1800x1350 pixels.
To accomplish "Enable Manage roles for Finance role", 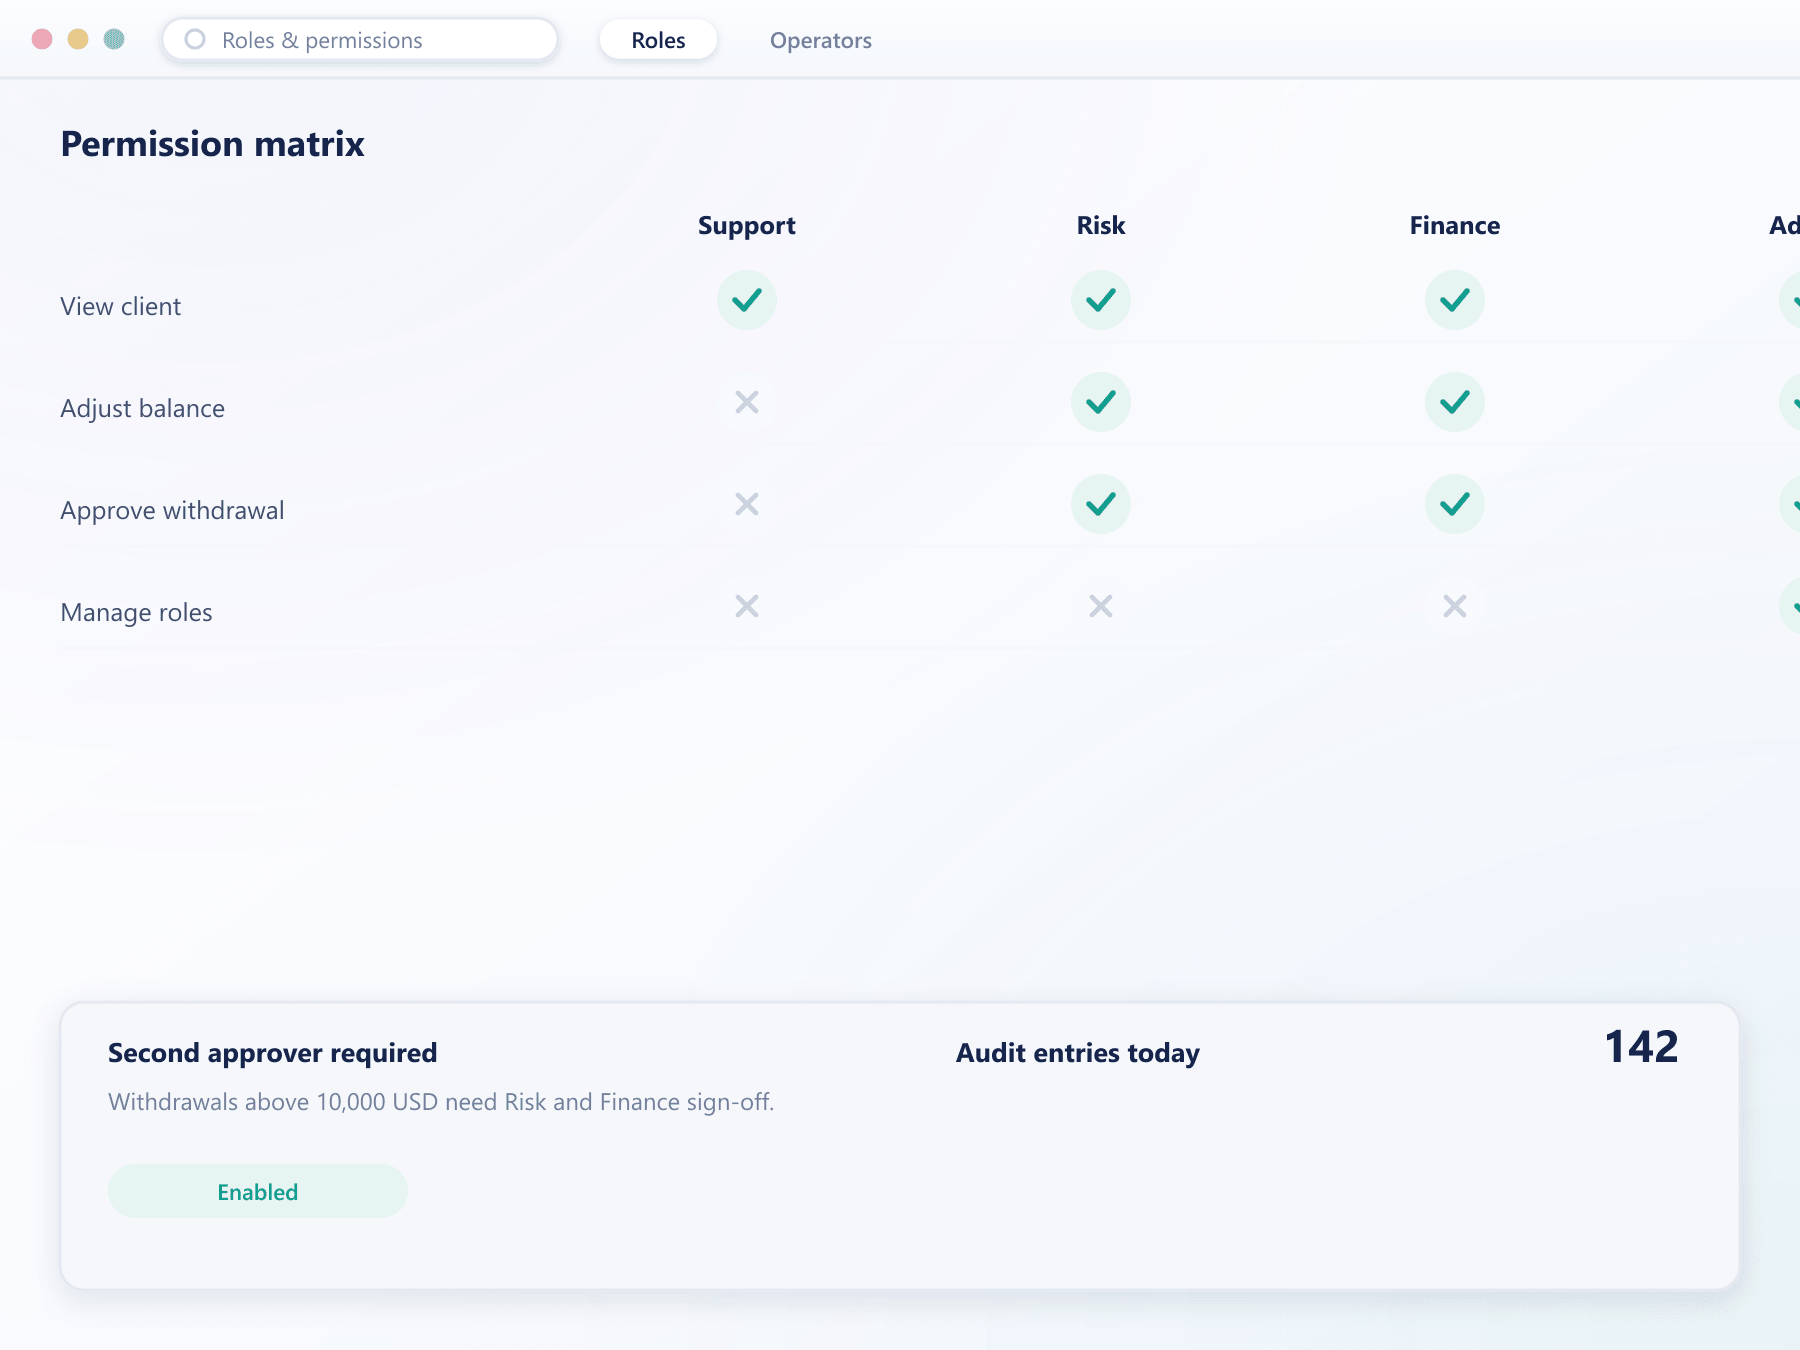I will pos(1455,606).
